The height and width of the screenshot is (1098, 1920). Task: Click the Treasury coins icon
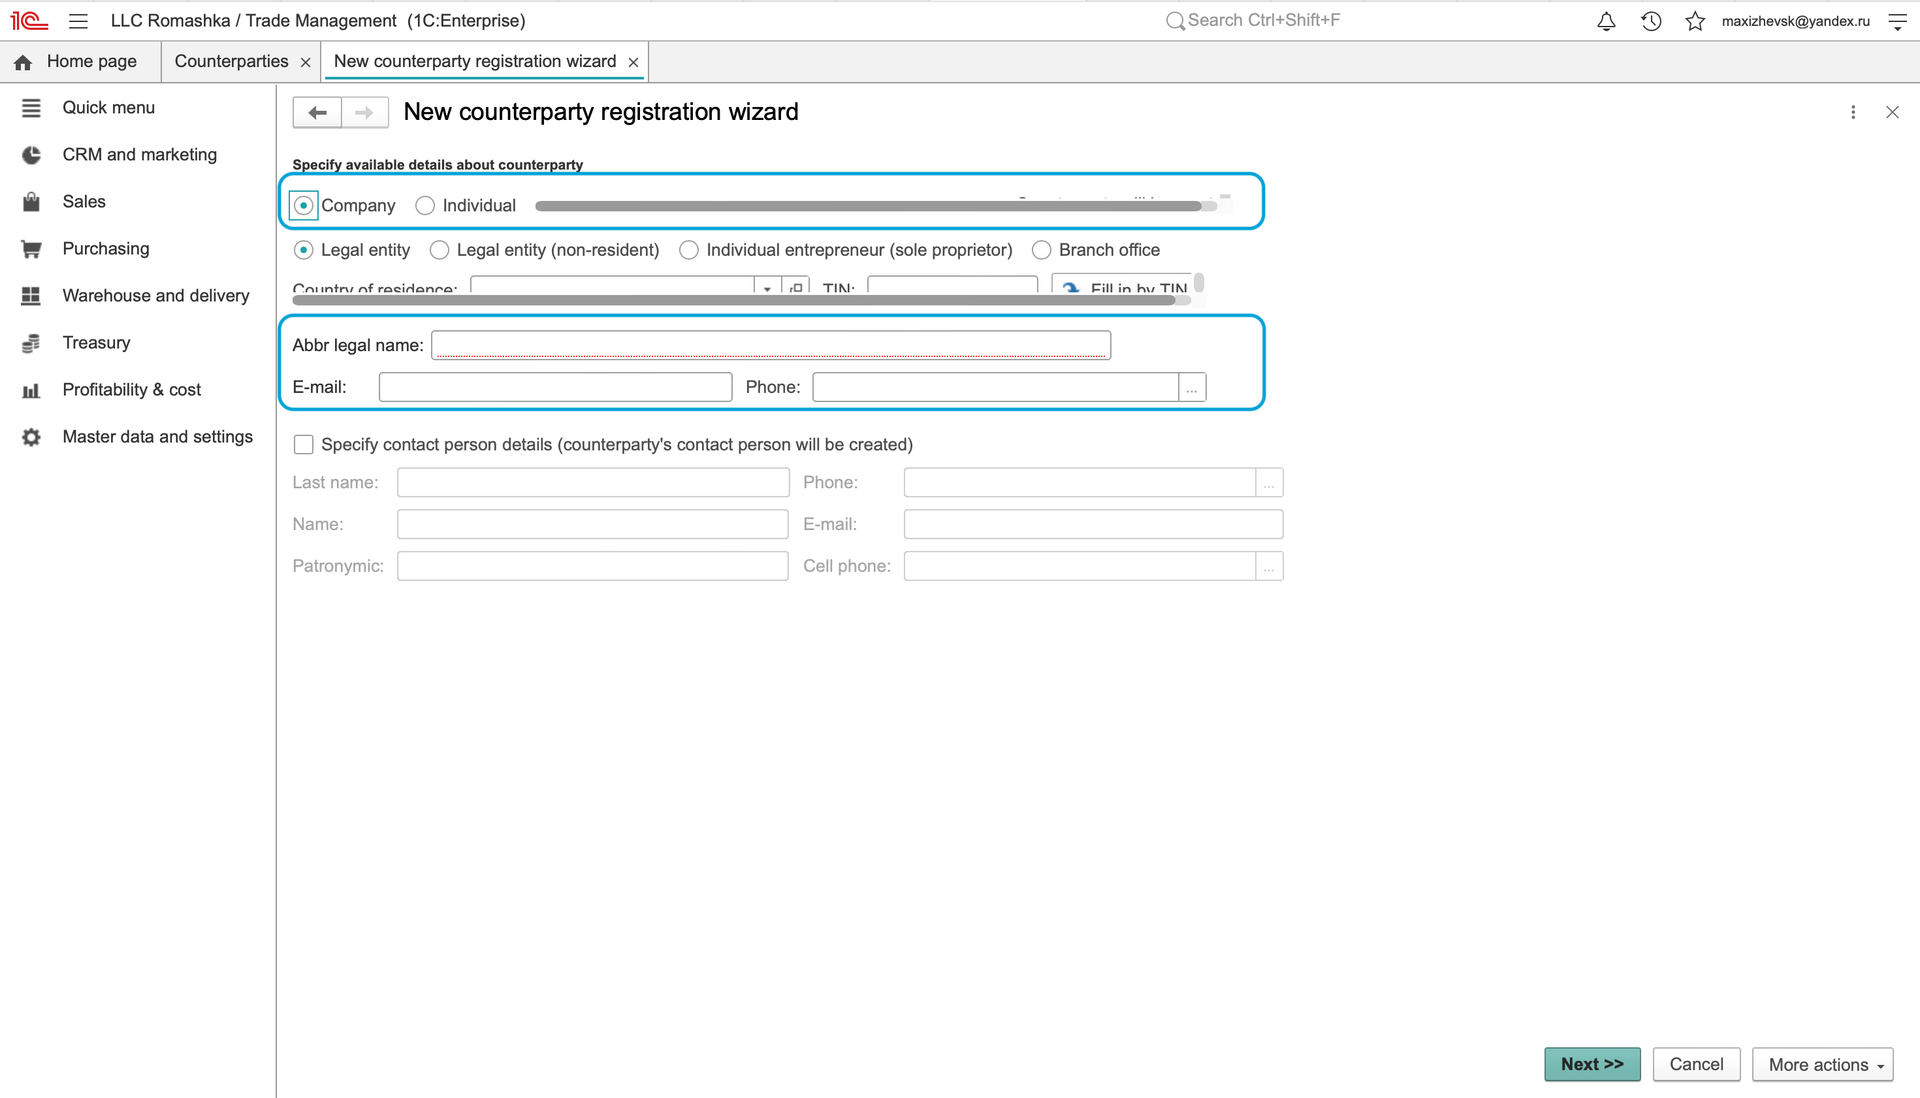[31, 343]
